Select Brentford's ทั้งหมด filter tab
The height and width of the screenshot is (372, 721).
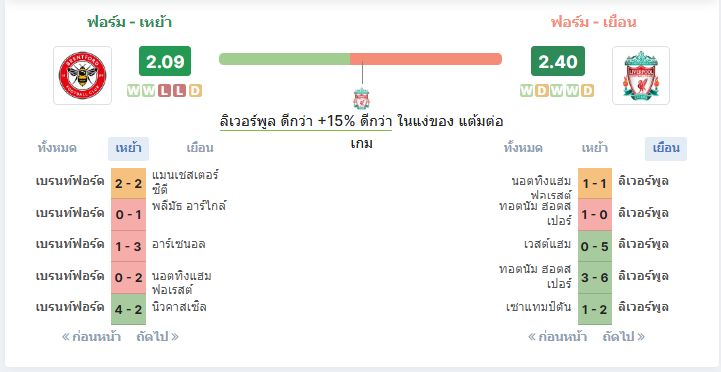(x=57, y=149)
